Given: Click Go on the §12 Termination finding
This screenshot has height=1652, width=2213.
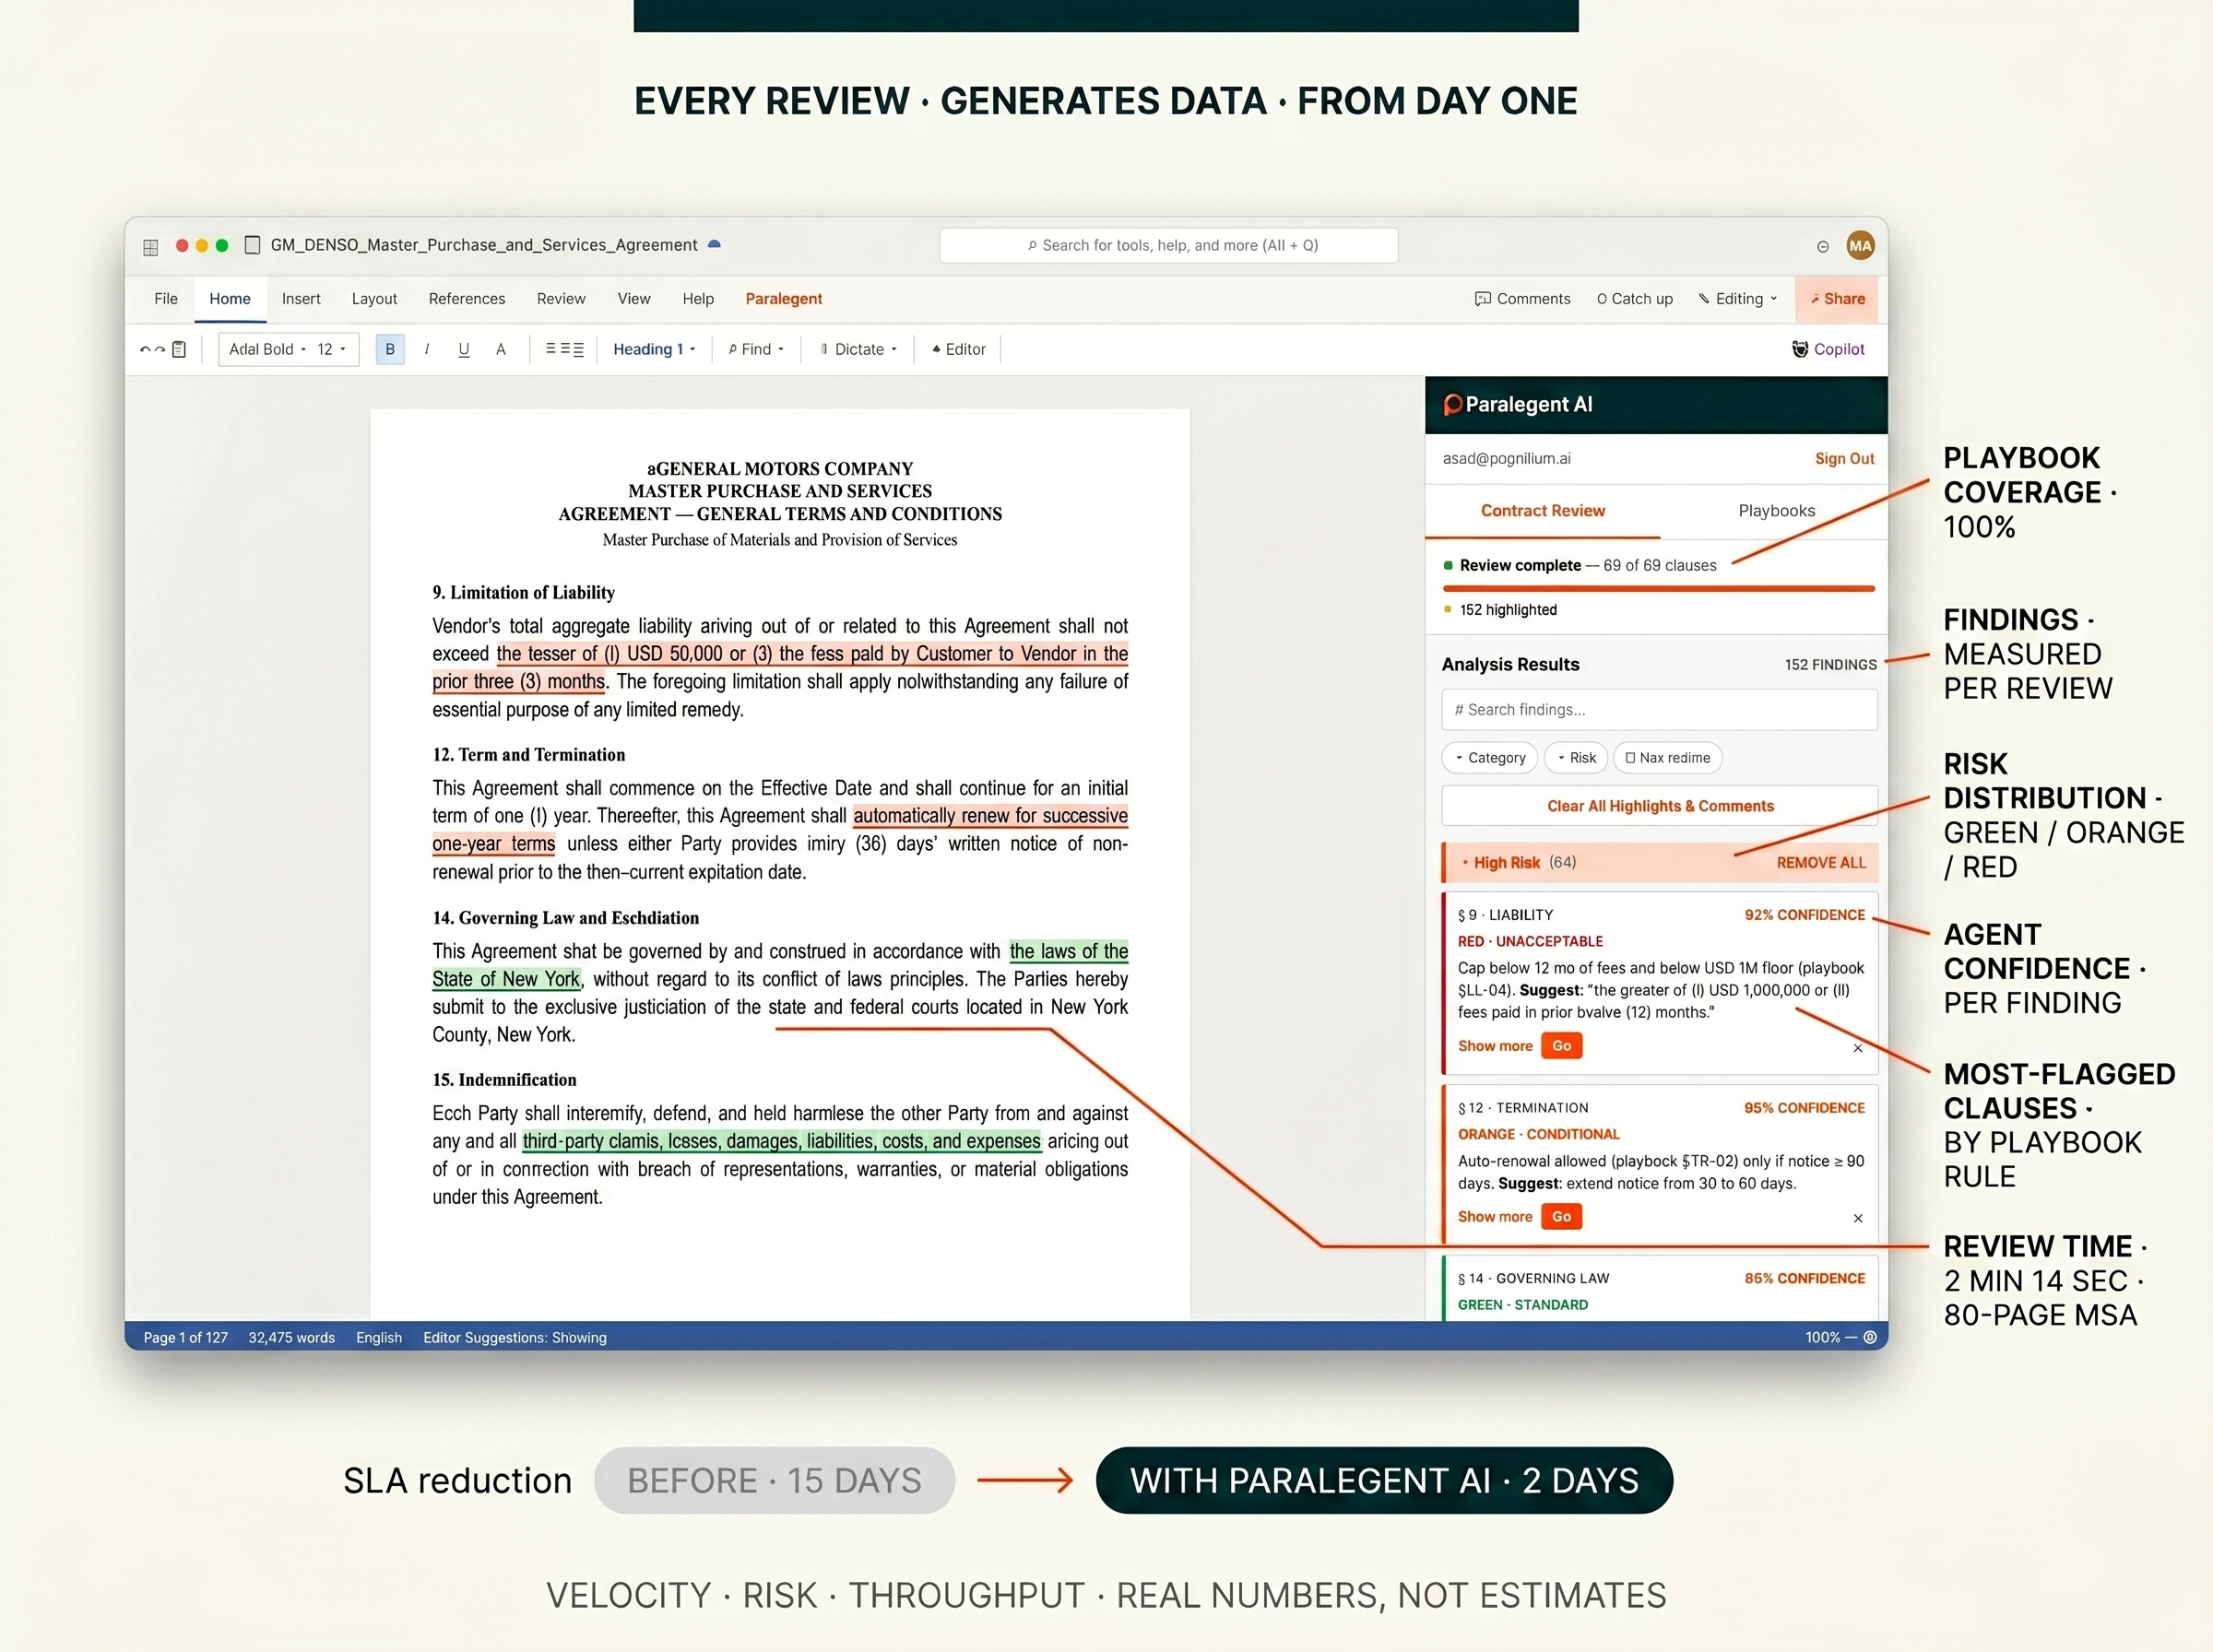Looking at the screenshot, I should [x=1562, y=1217].
